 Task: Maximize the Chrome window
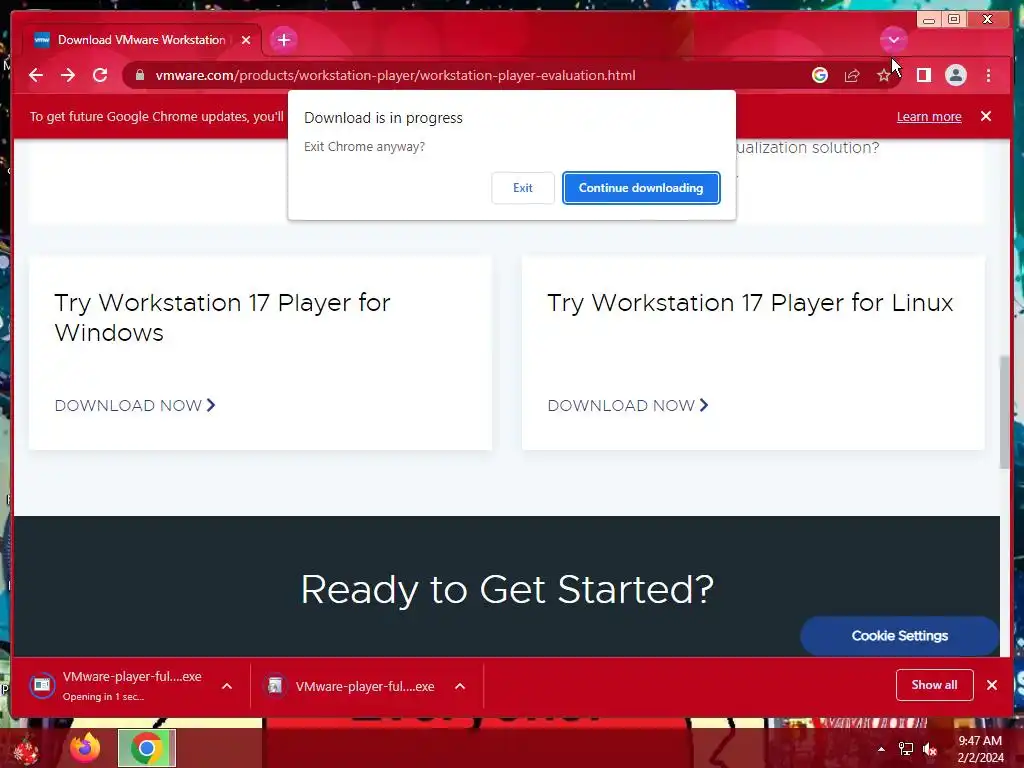coord(954,20)
